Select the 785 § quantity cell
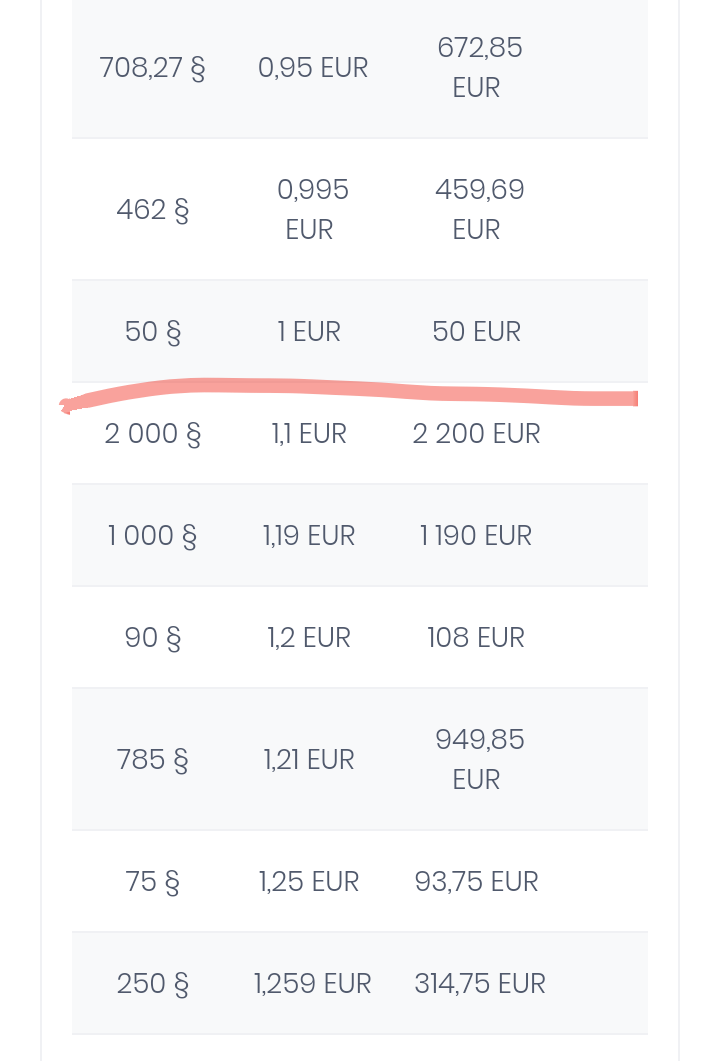 (x=152, y=760)
